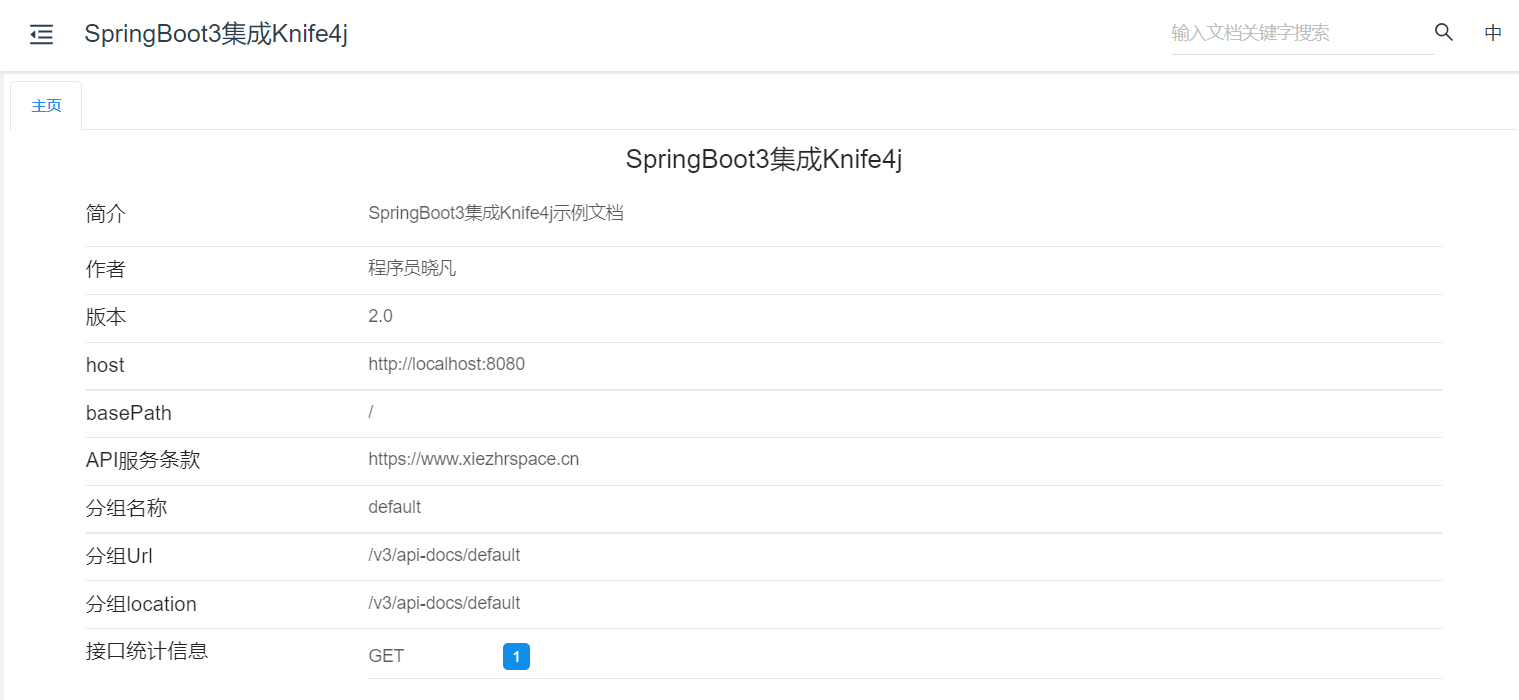The image size is (1519, 700).
Task: Click the version value 2.0
Action: [380, 316]
